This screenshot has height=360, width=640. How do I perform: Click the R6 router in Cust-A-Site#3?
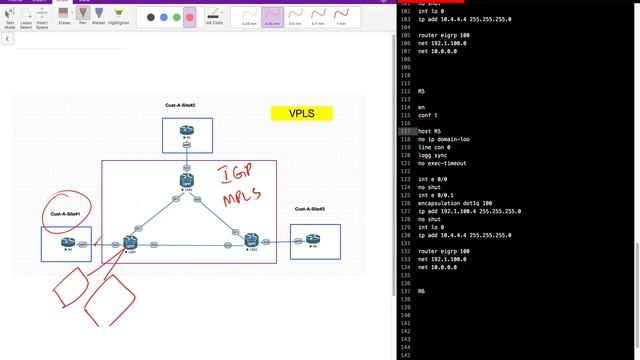pos(313,239)
